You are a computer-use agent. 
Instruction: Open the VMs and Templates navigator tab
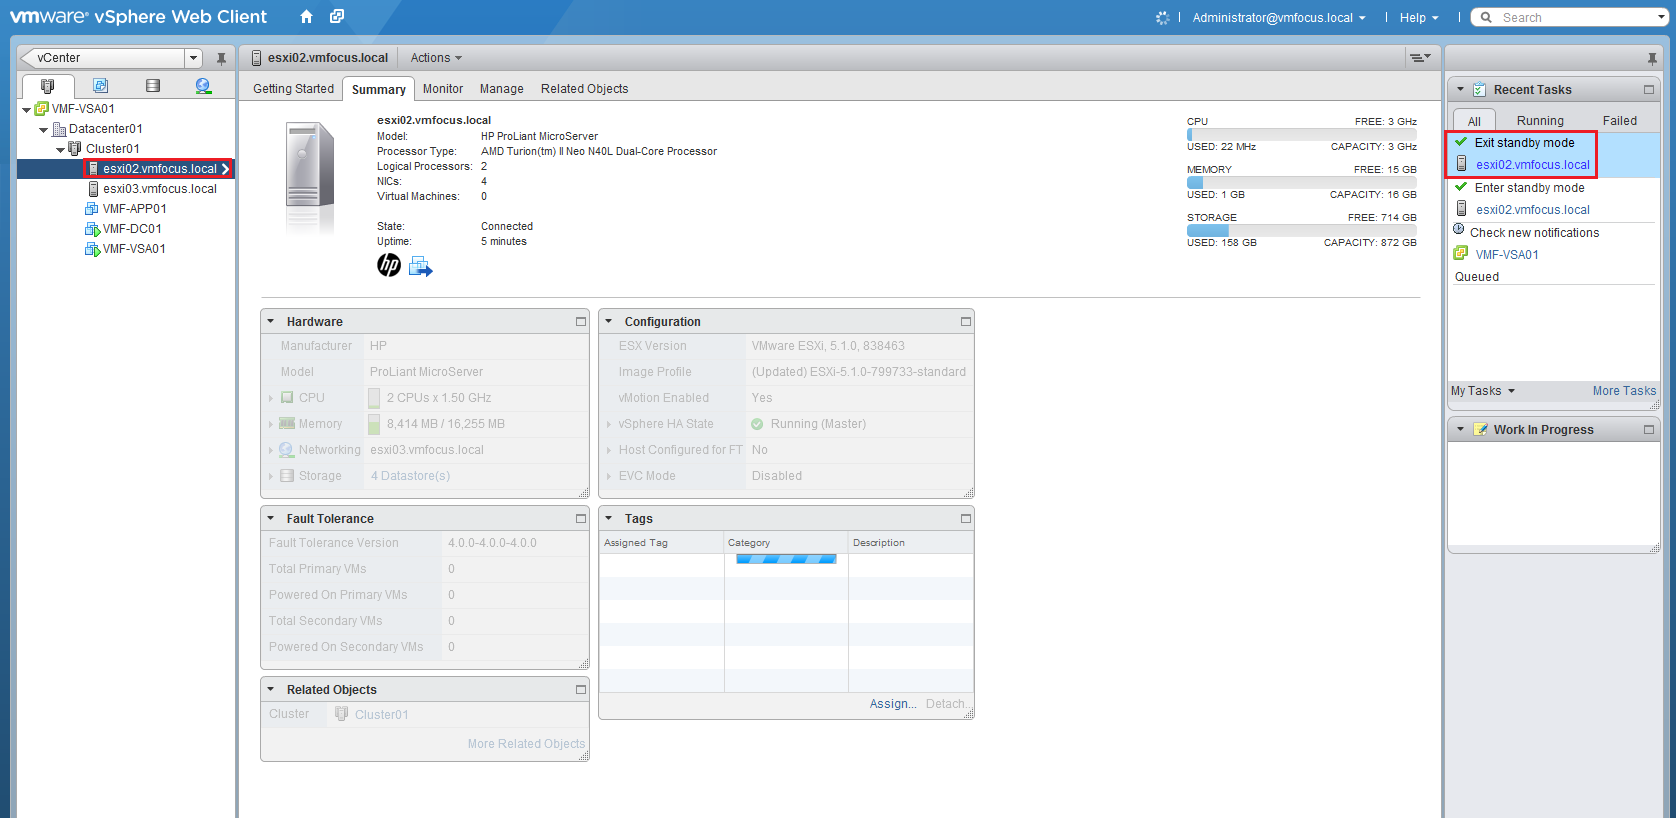click(x=100, y=86)
